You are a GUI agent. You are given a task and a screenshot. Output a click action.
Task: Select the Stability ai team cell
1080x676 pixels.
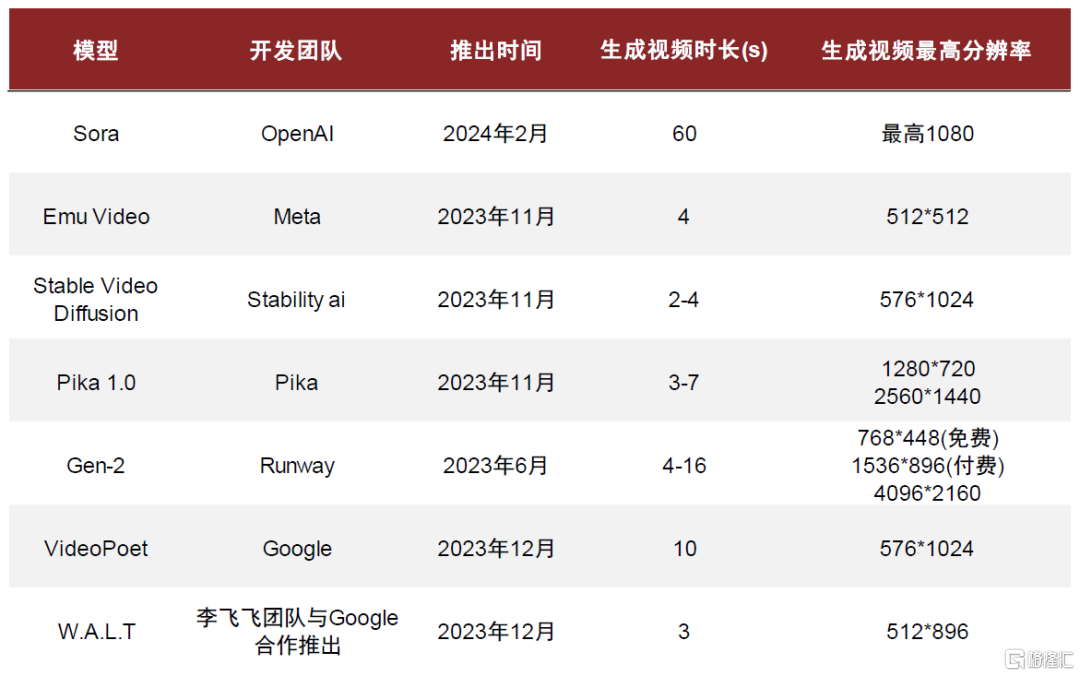296,300
